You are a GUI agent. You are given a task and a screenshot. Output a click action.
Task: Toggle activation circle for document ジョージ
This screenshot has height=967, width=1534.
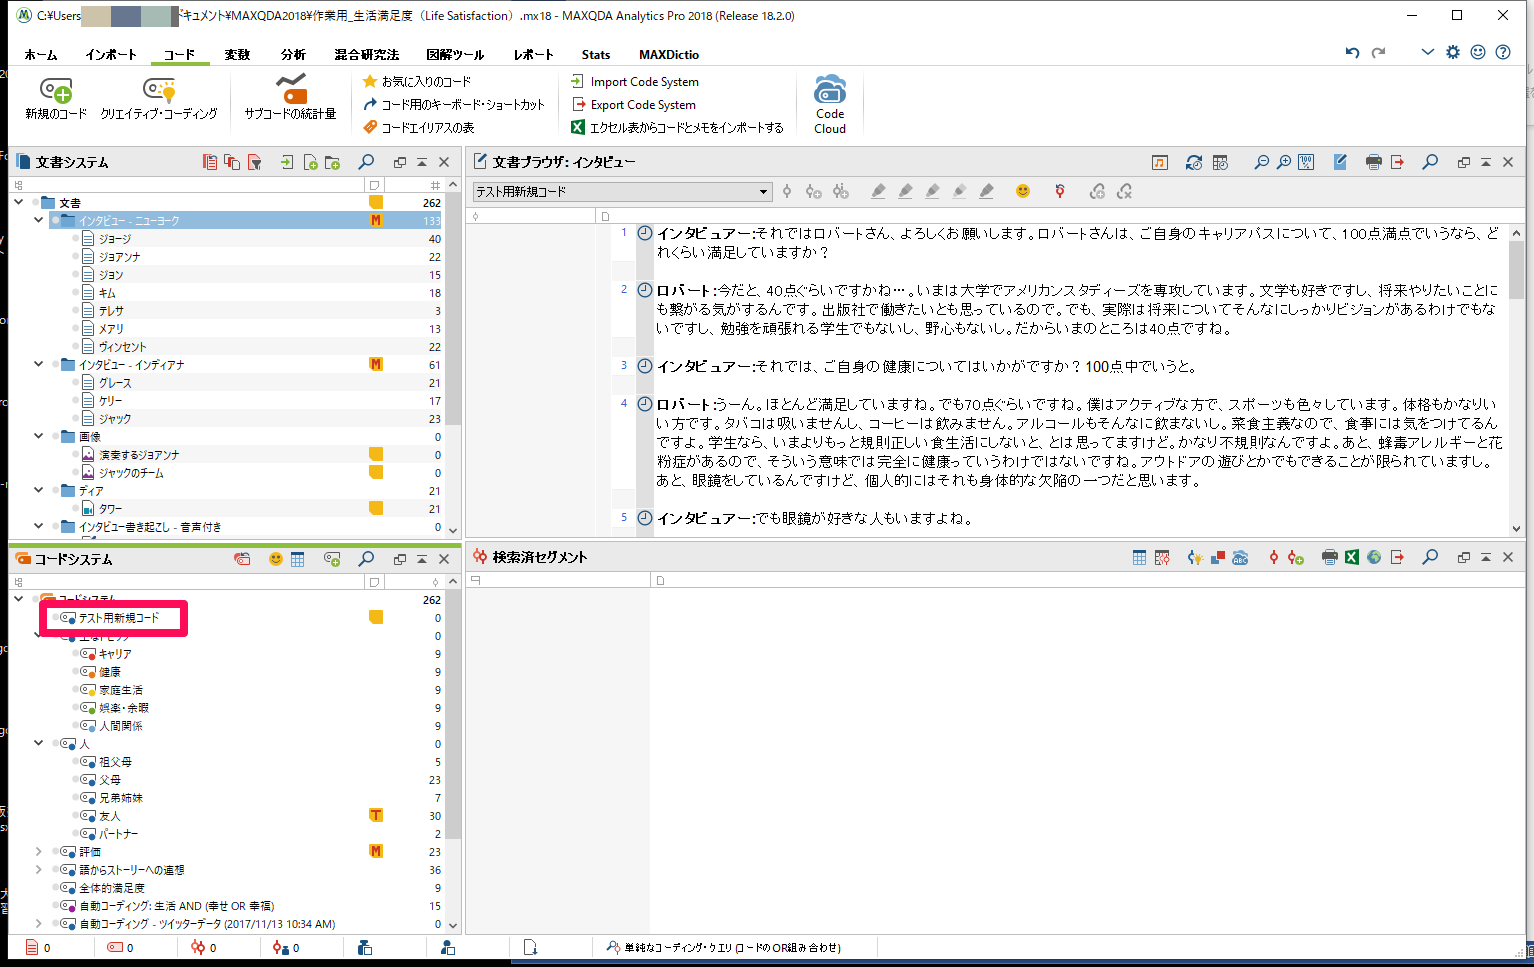pyautogui.click(x=75, y=239)
